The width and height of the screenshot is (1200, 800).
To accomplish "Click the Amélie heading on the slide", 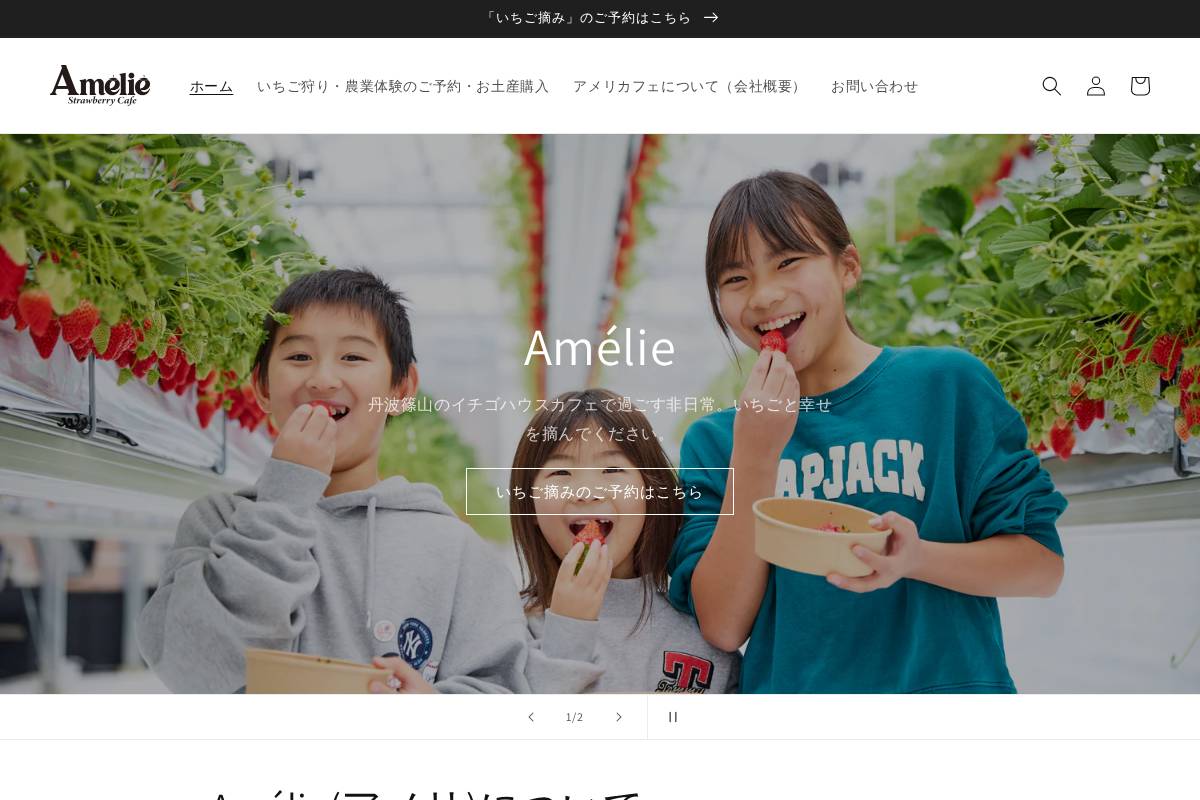I will (x=600, y=347).
